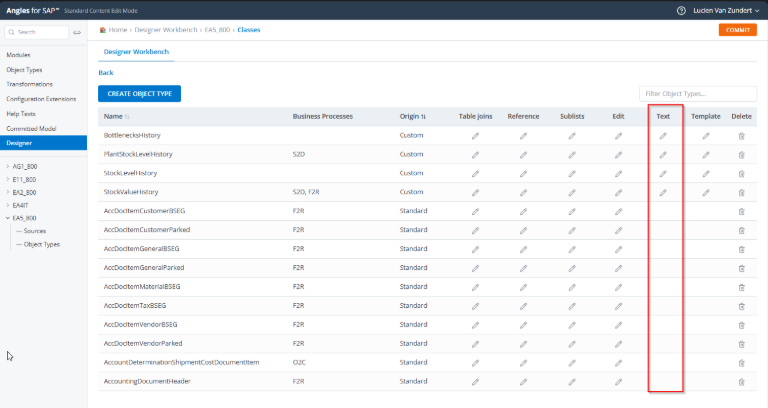Sort table by Name column
The height and width of the screenshot is (408, 768).
tap(117, 116)
